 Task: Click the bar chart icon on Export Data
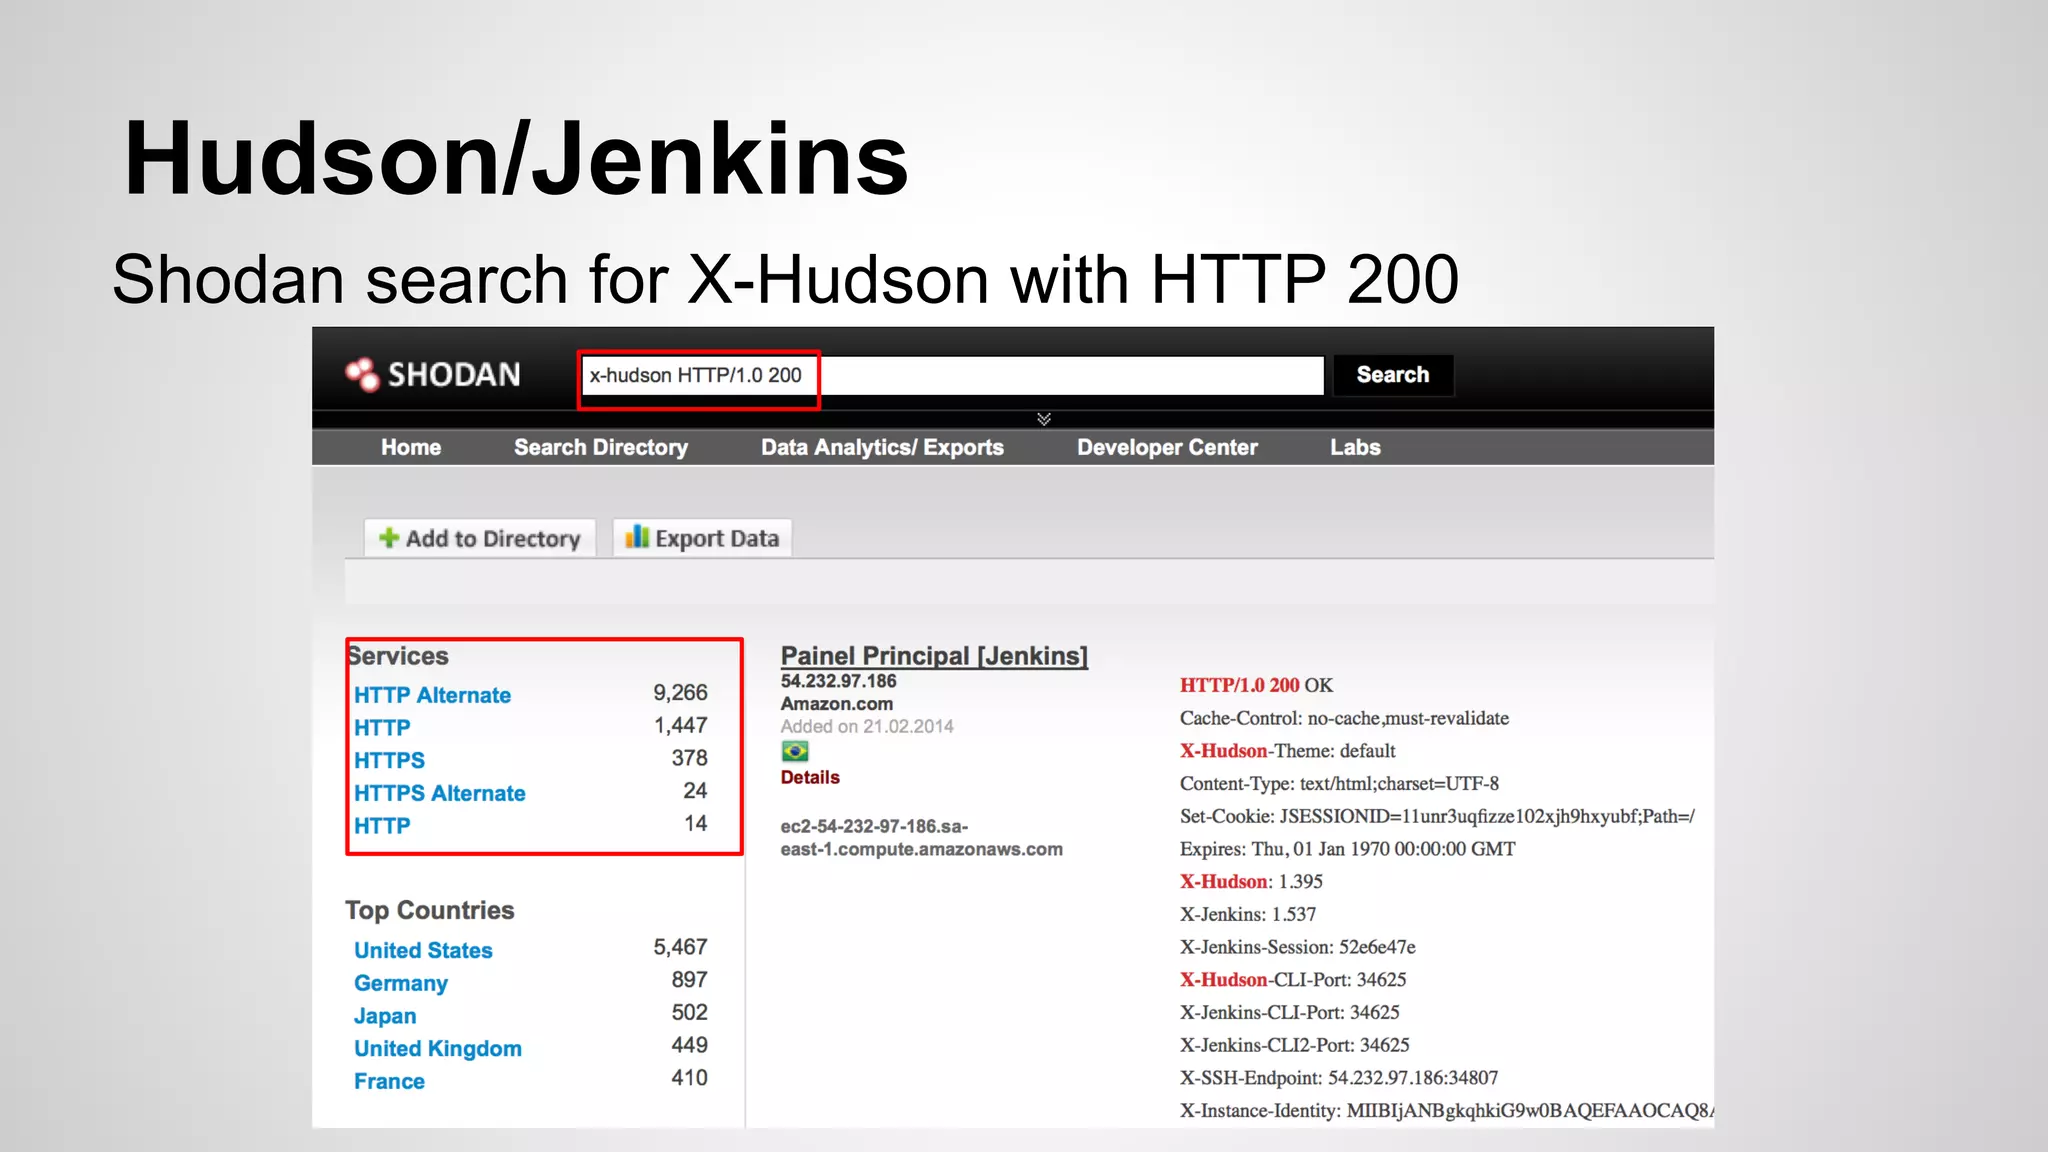click(x=637, y=537)
